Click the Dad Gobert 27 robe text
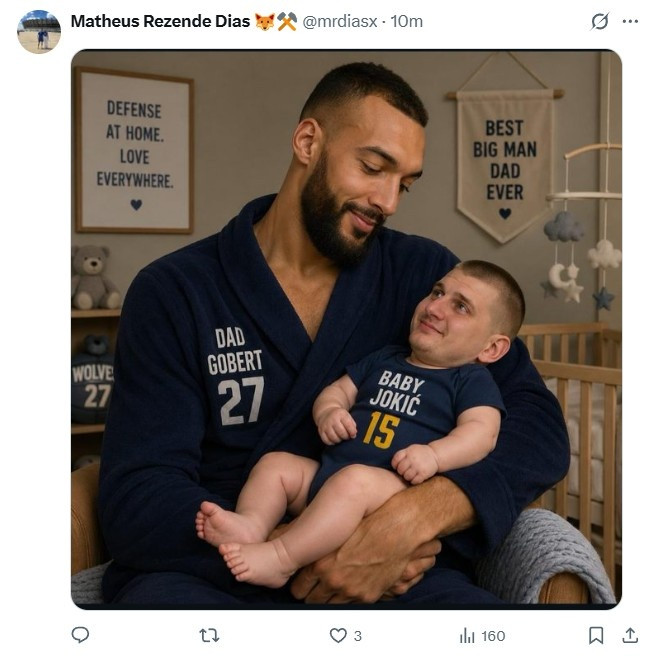Image resolution: width=650 pixels, height=658 pixels. click(x=236, y=373)
